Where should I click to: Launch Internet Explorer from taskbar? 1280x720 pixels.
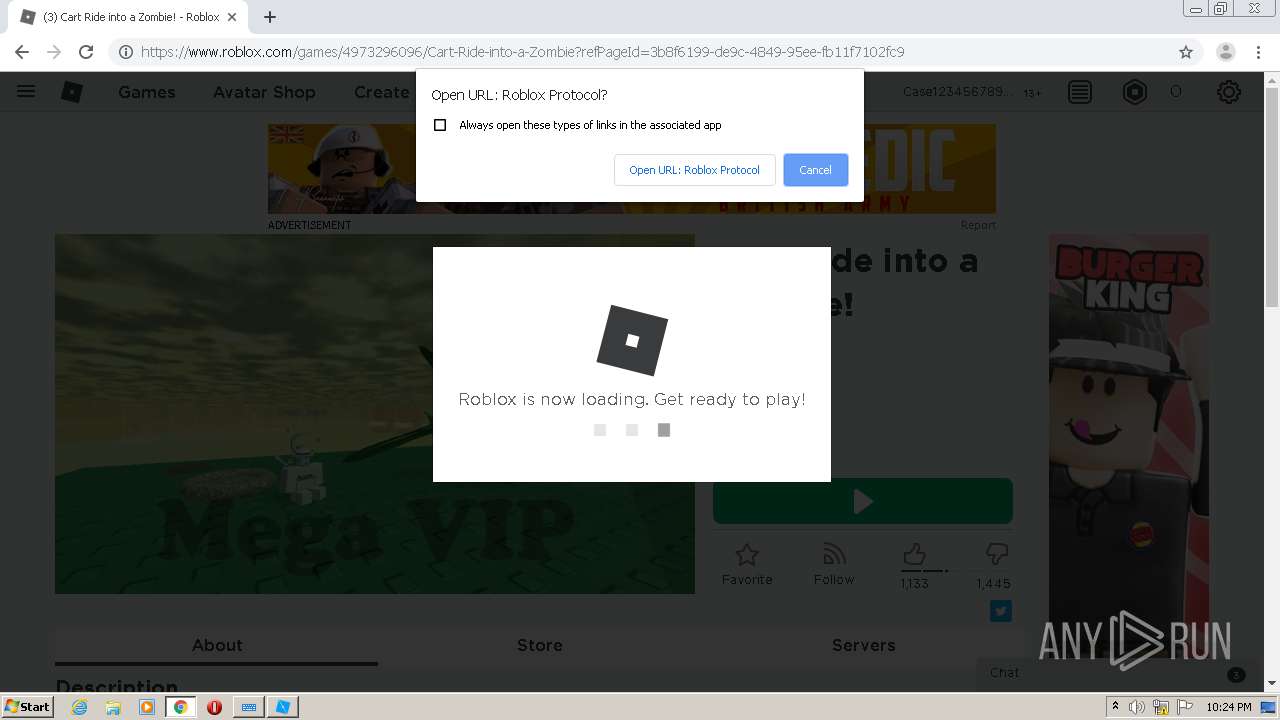tap(79, 707)
